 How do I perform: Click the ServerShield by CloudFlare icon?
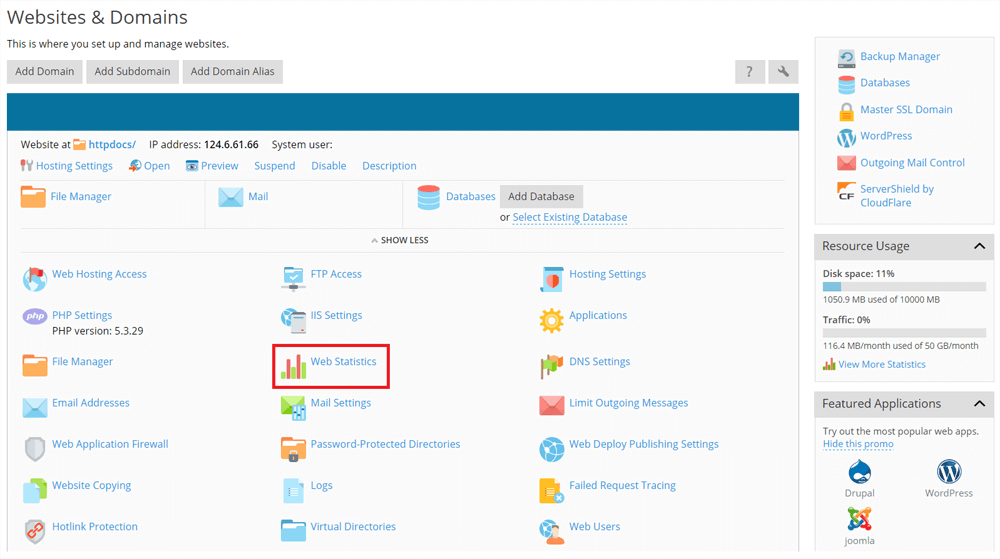point(846,191)
